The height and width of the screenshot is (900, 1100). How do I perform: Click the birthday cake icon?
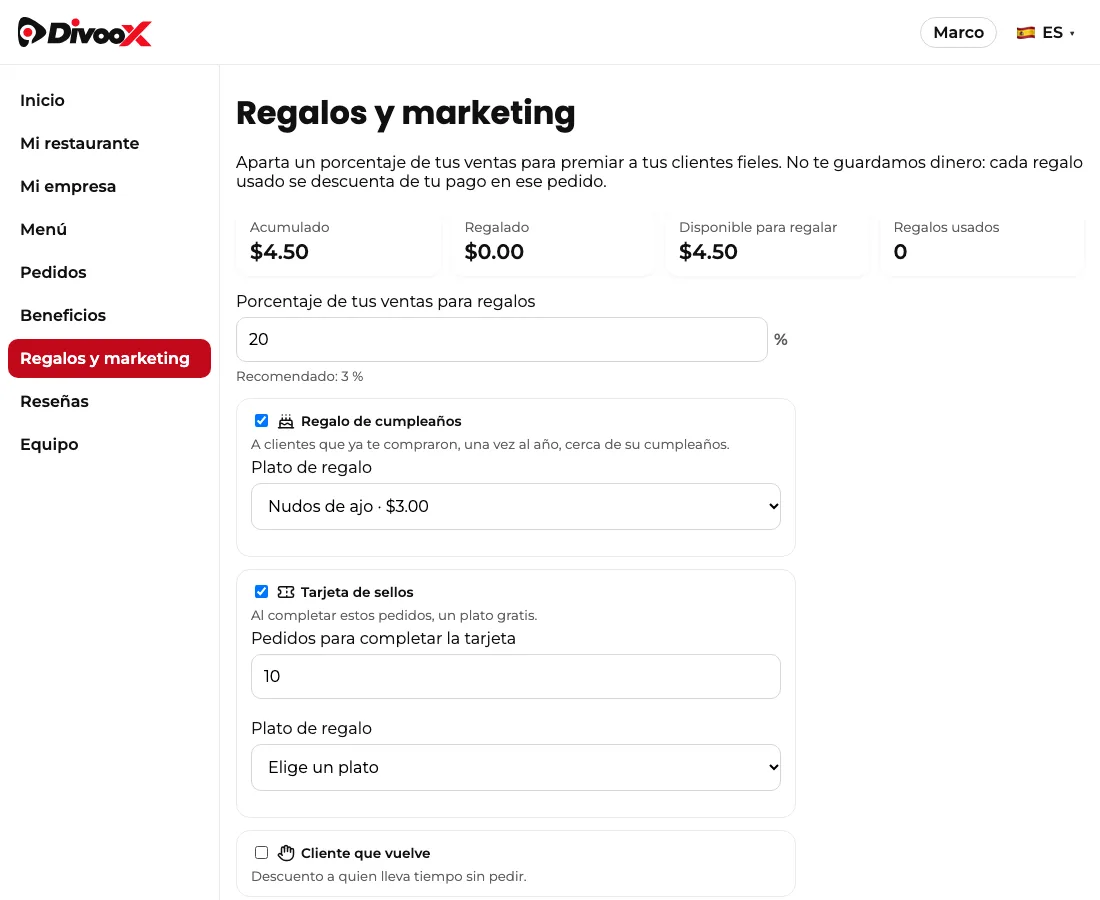286,421
